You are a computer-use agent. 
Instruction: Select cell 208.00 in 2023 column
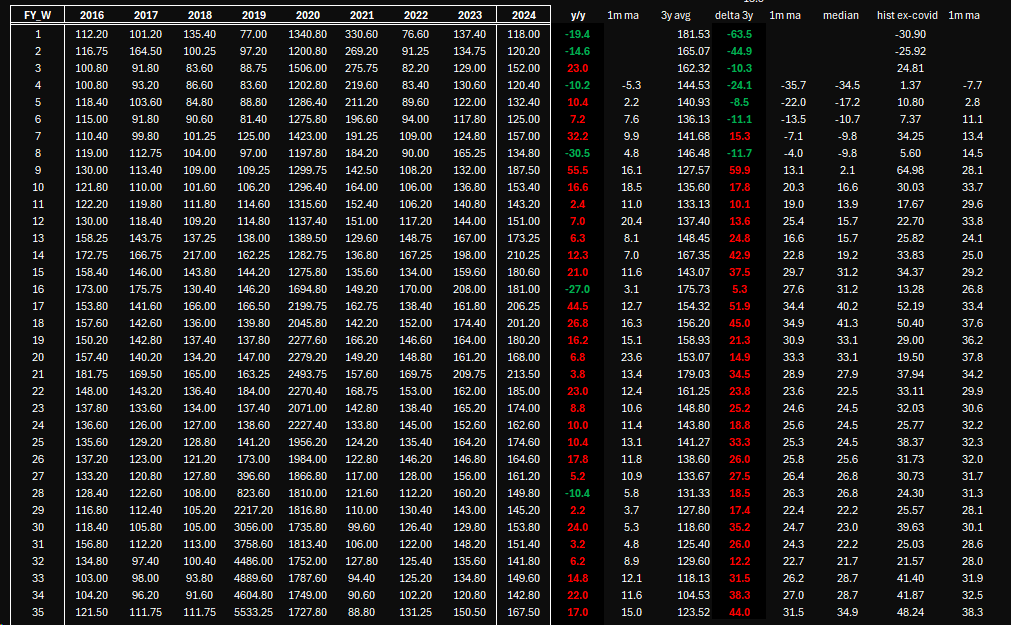(469, 289)
